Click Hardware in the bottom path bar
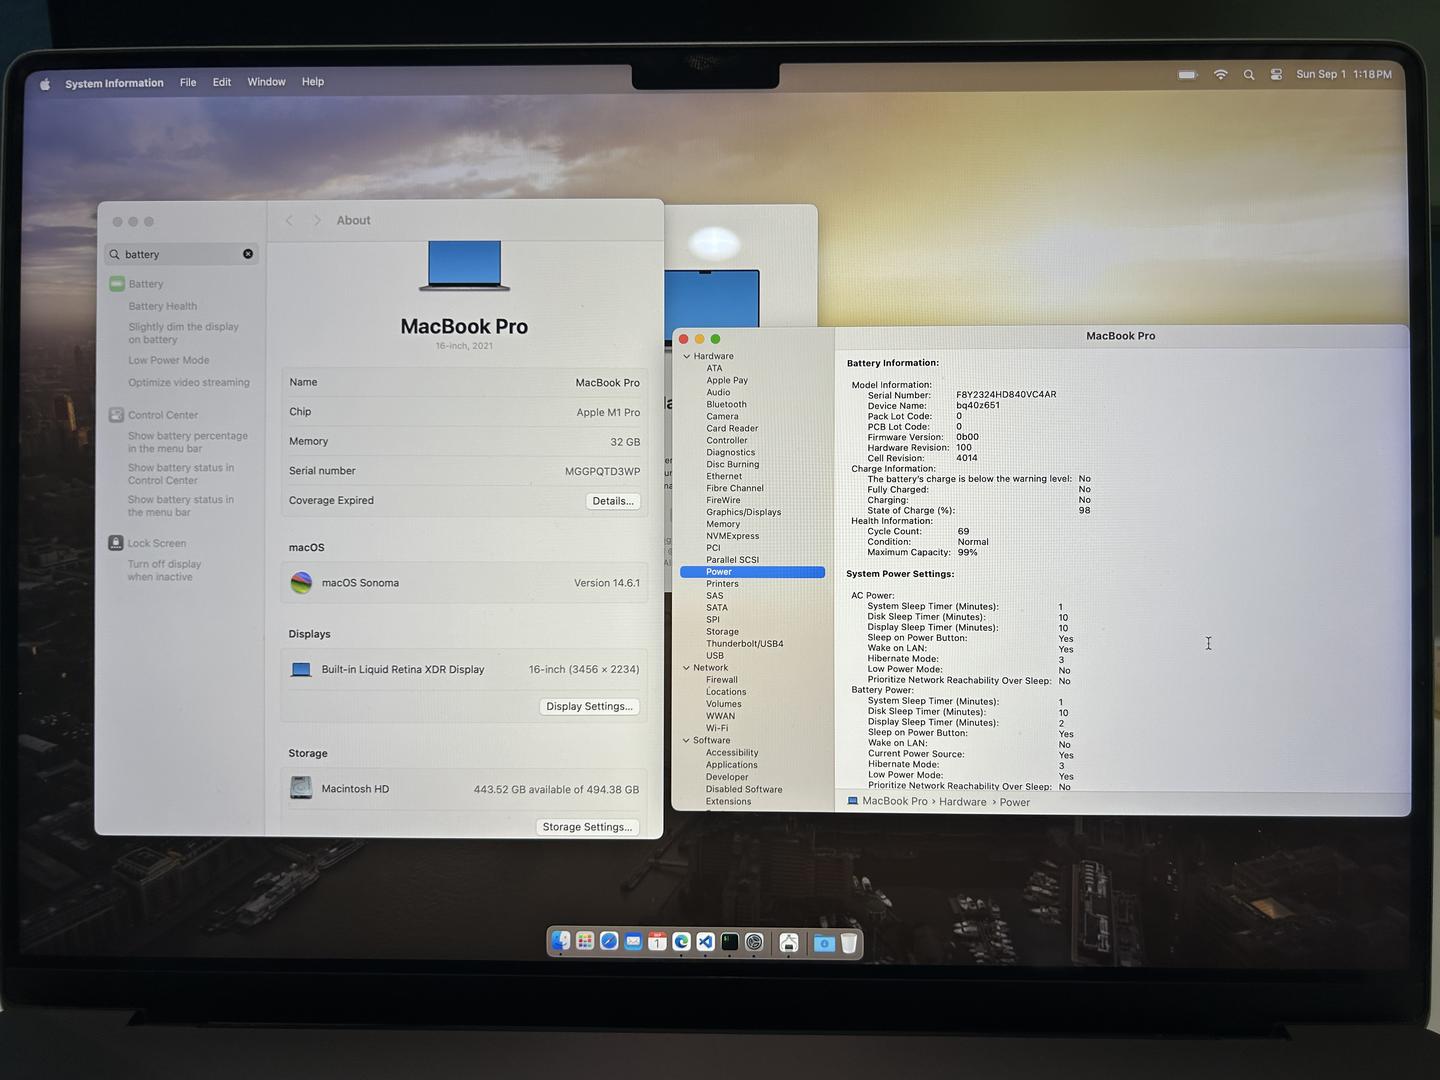Viewport: 1440px width, 1080px height. (x=962, y=802)
